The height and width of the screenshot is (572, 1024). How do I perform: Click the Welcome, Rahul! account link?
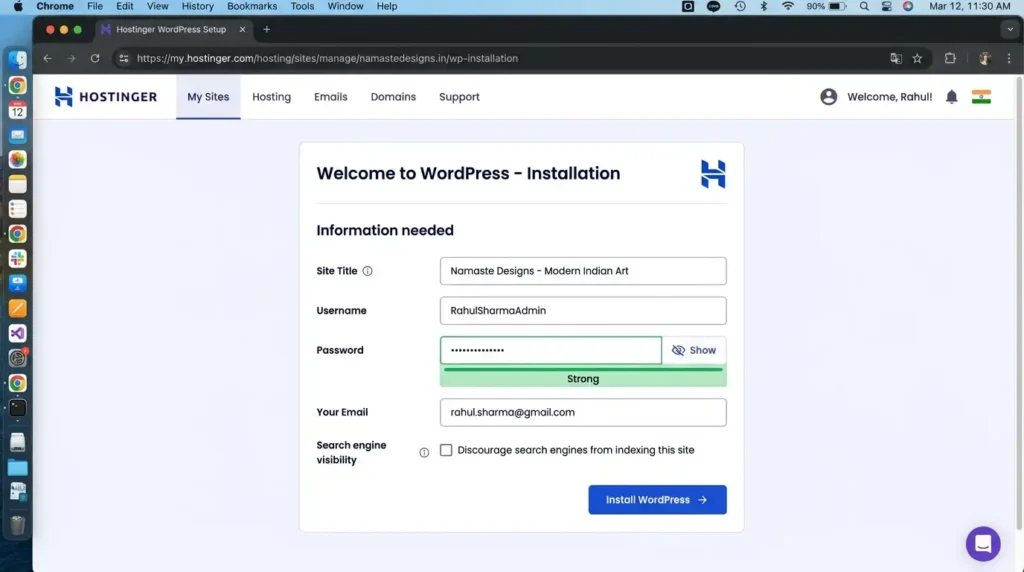pyautogui.click(x=889, y=97)
